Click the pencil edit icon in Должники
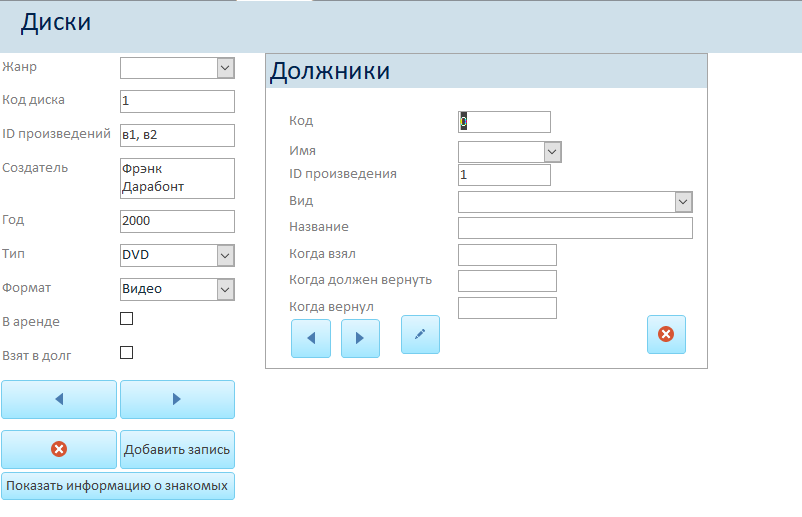The width and height of the screenshot is (802, 517). [420, 335]
